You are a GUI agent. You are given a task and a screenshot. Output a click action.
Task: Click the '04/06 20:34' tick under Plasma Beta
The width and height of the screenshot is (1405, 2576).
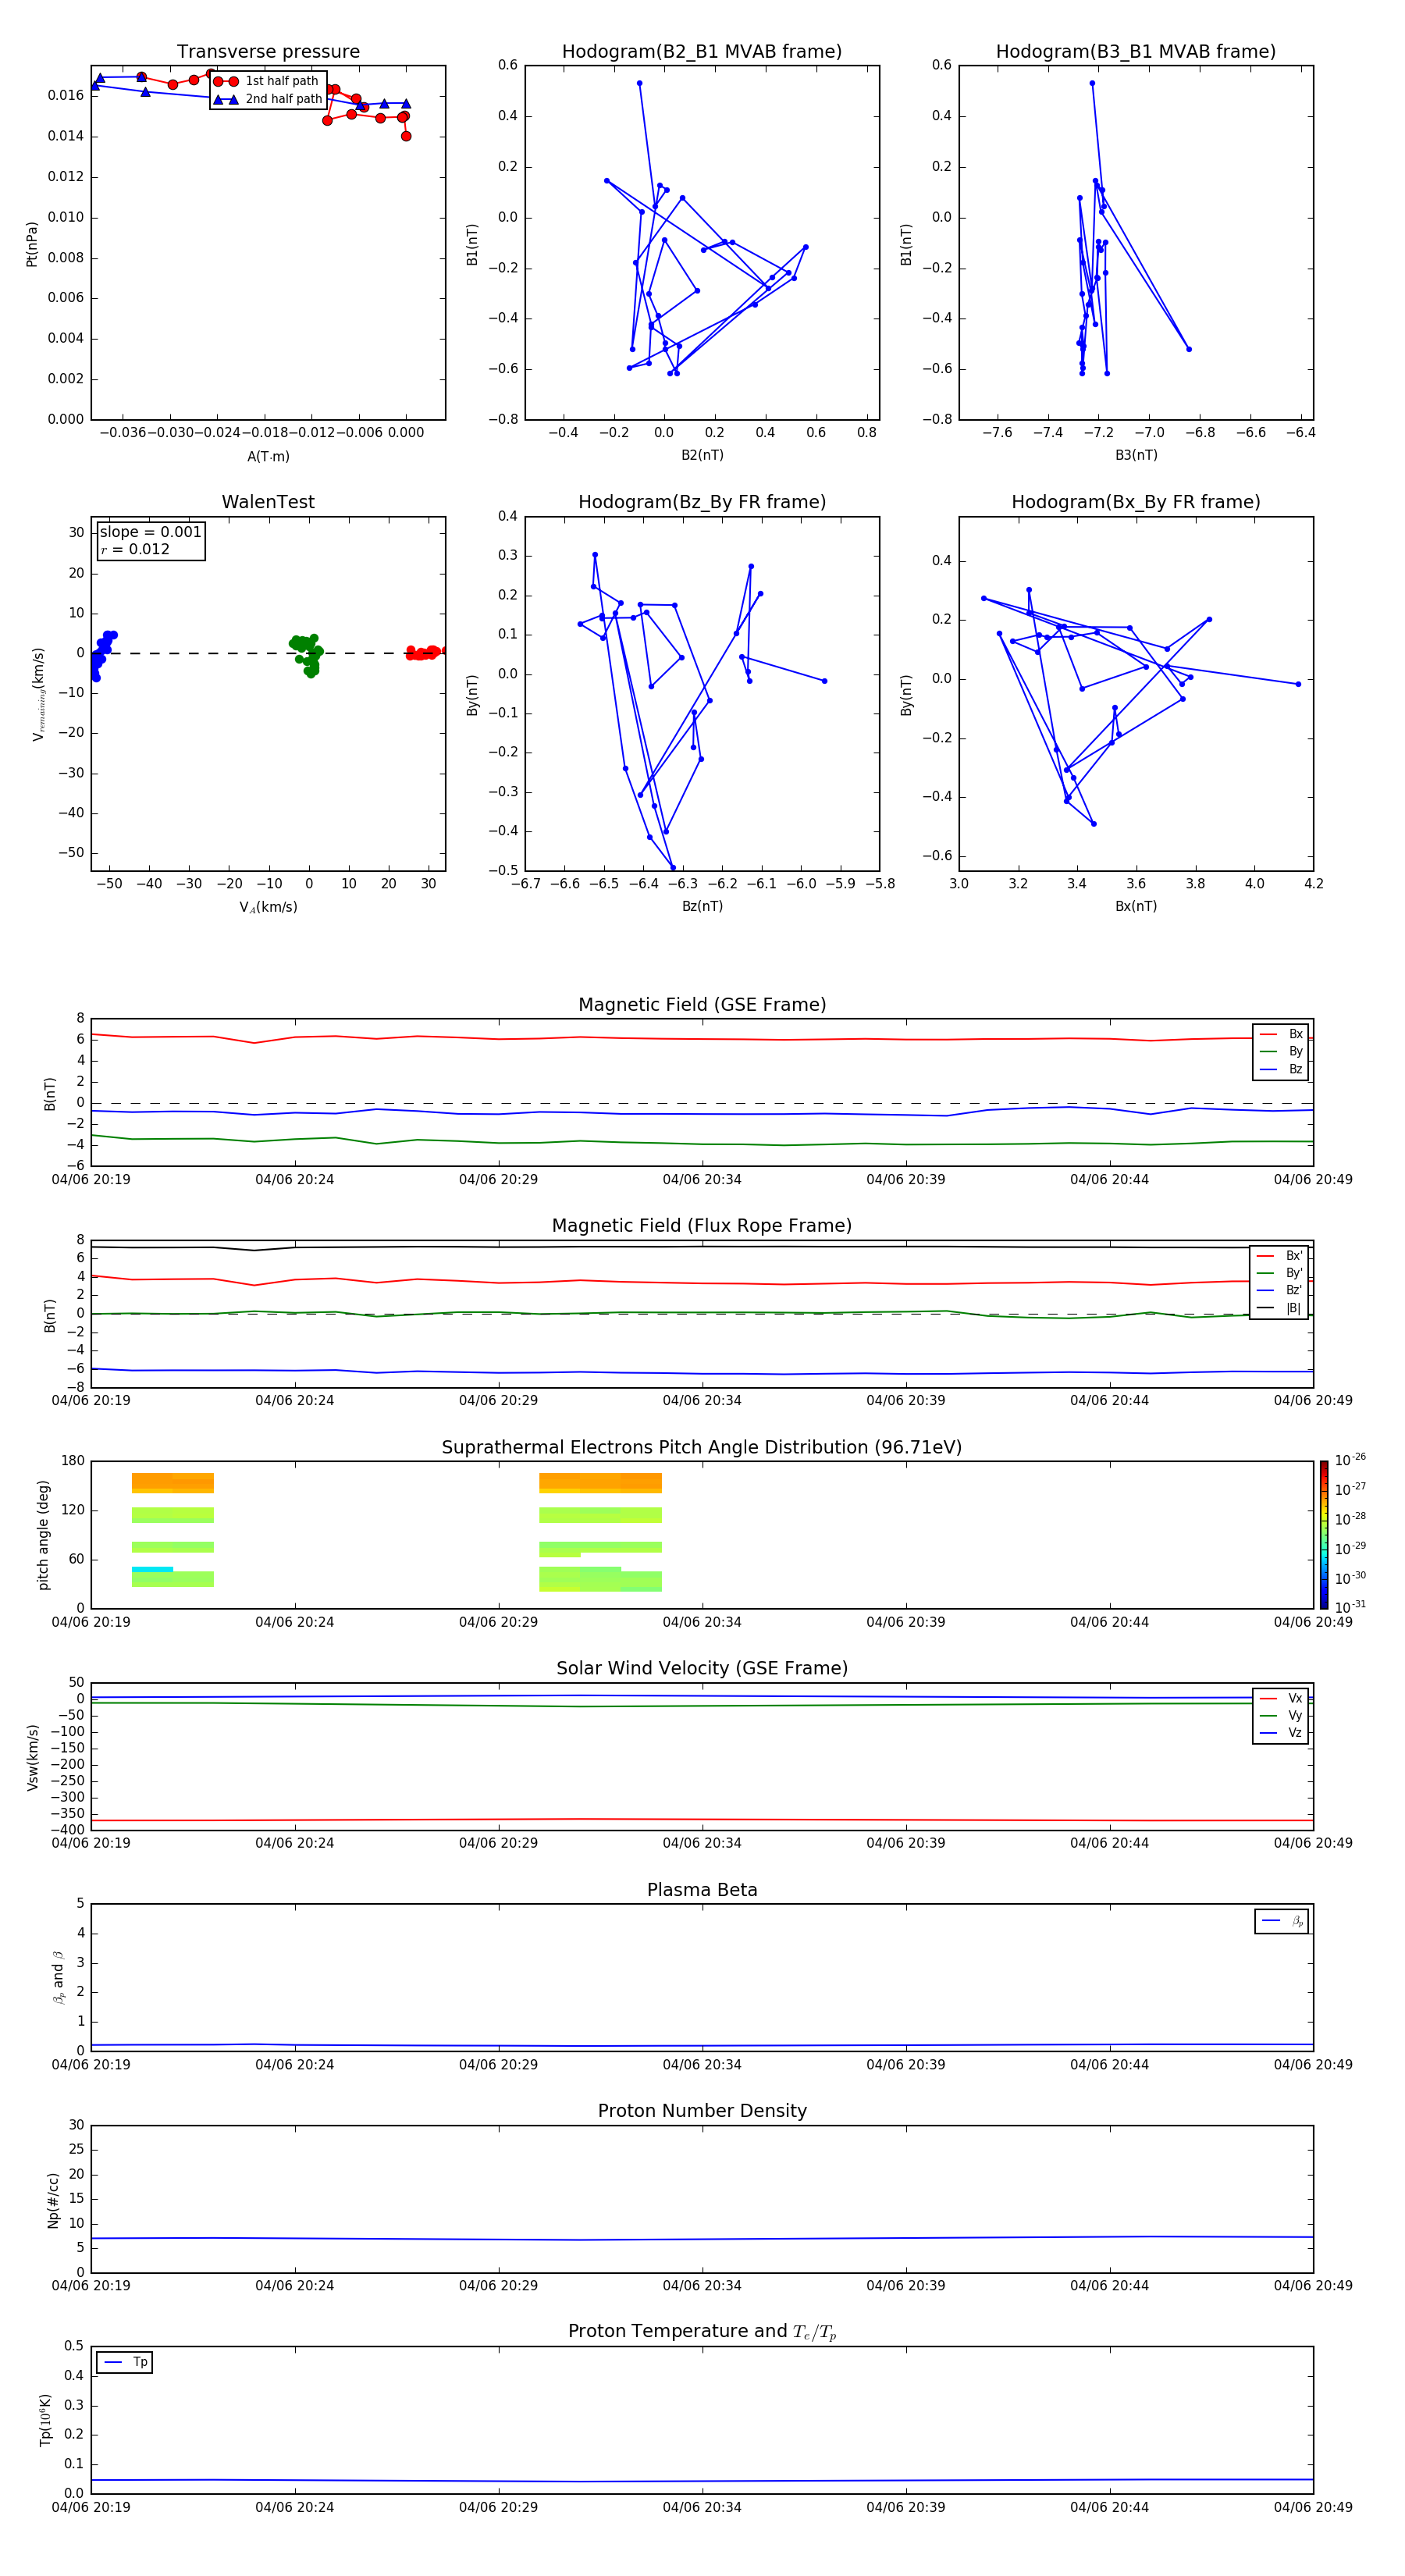point(702,2064)
